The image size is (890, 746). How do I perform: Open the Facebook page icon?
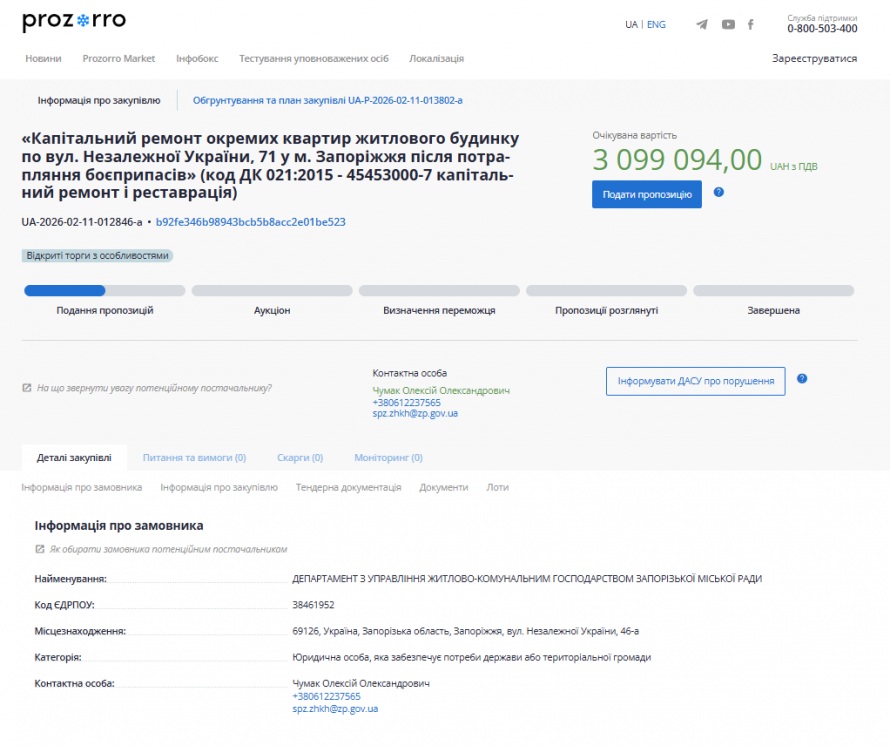751,25
